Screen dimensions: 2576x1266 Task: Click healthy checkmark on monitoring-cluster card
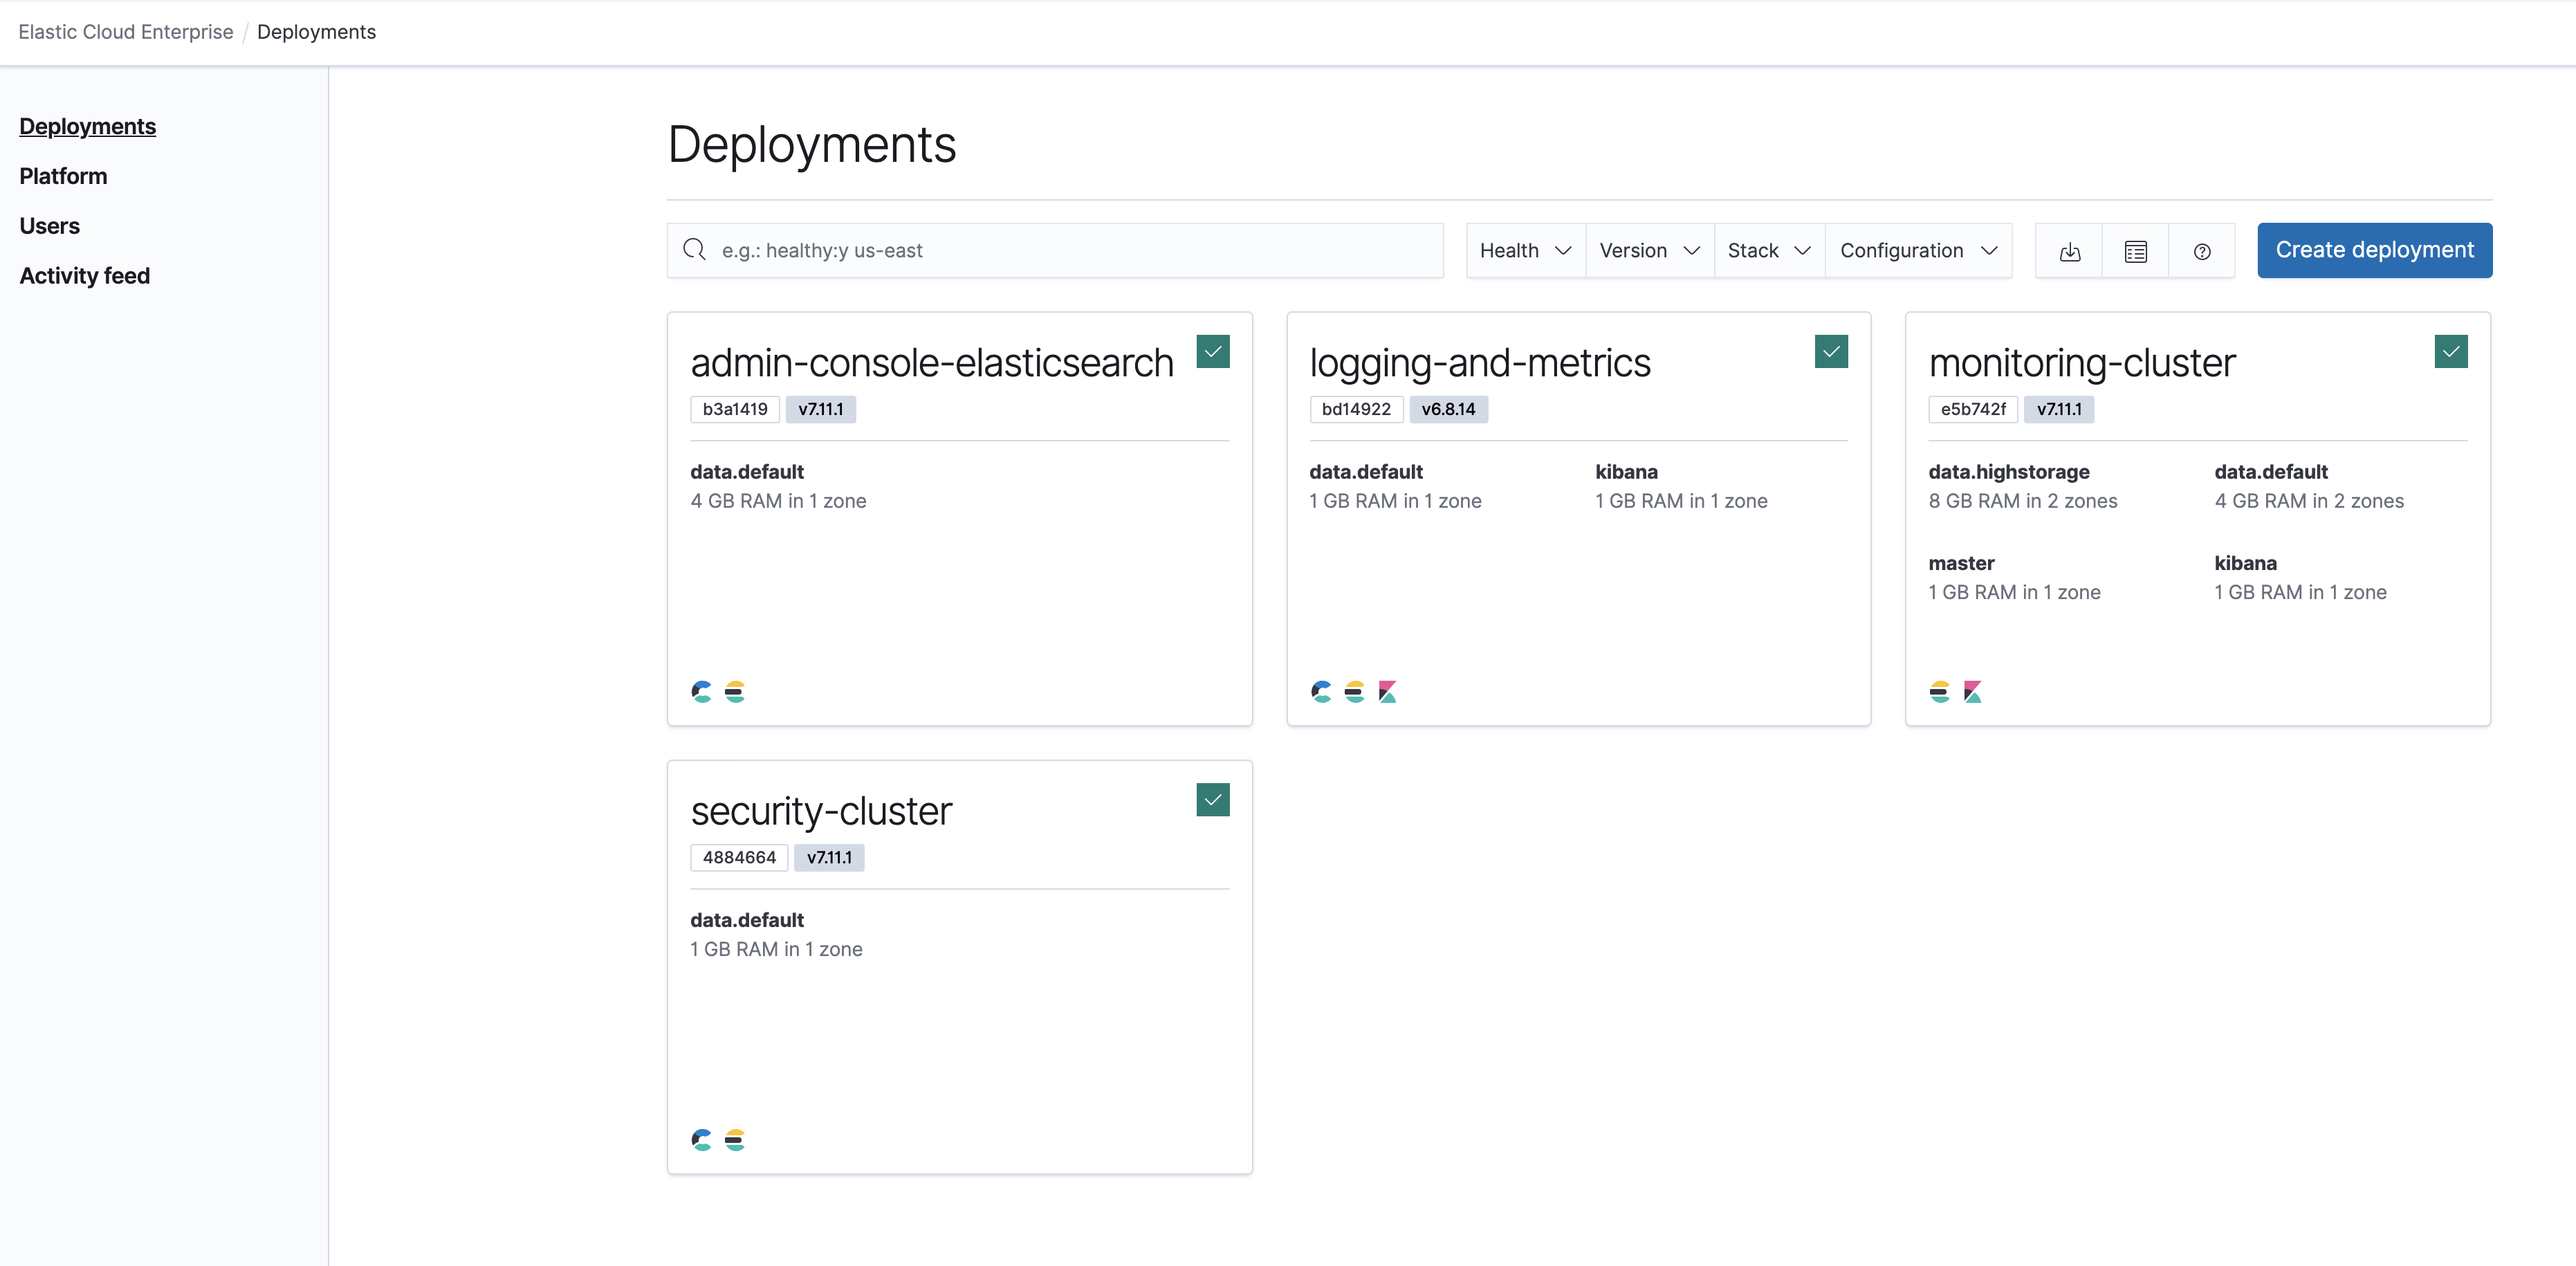pyautogui.click(x=2450, y=352)
